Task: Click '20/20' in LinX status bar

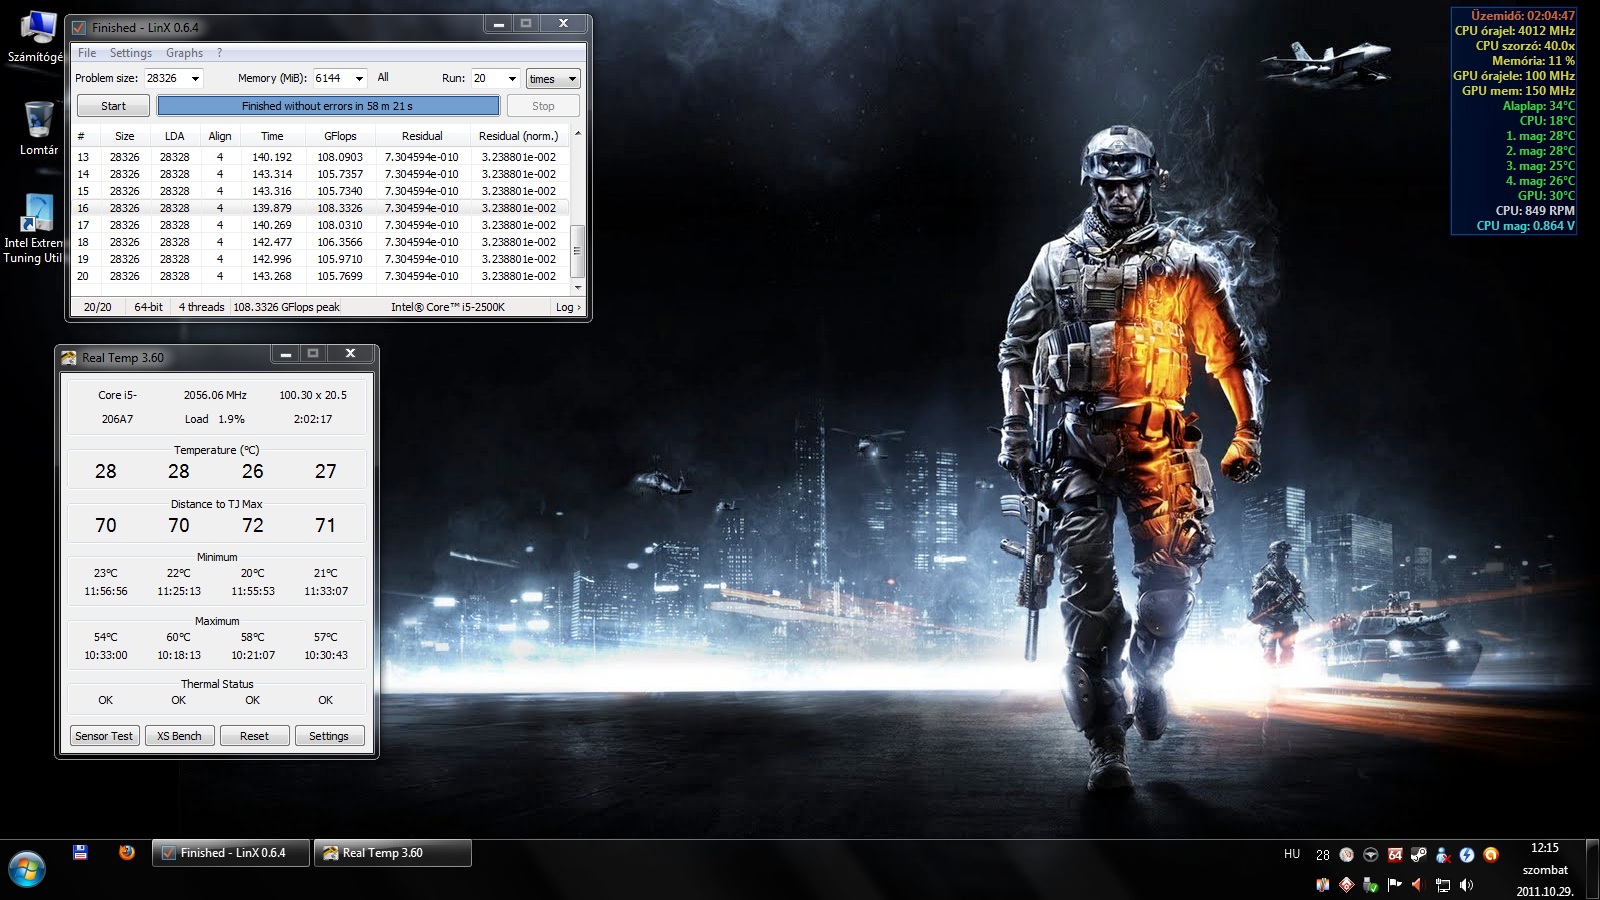Action: pos(98,307)
